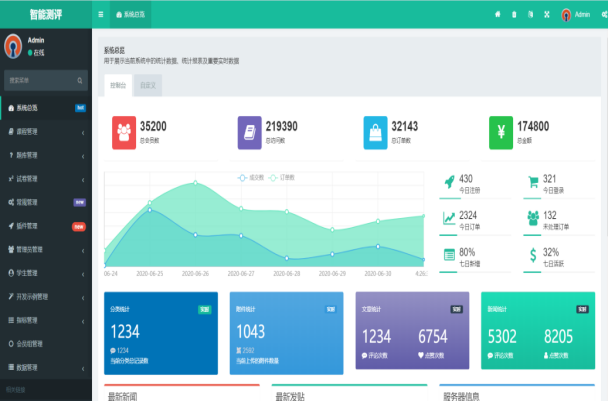The image size is (608, 401).
Task: Click the home icon in top bar
Action: pos(498,15)
